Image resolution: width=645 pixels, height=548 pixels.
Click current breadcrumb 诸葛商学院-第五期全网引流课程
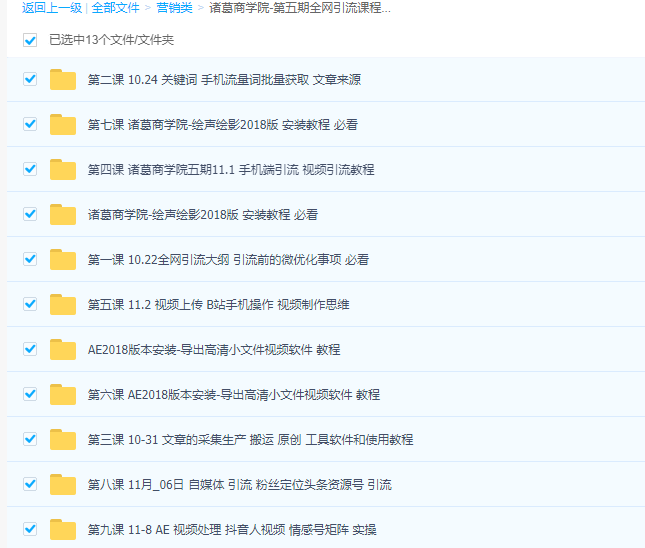click(x=300, y=8)
